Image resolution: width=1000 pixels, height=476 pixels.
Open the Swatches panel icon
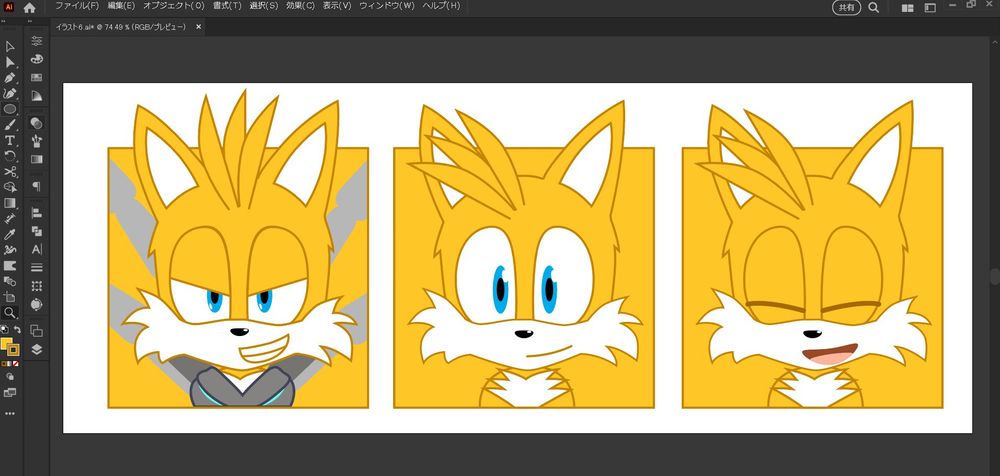tap(36, 77)
